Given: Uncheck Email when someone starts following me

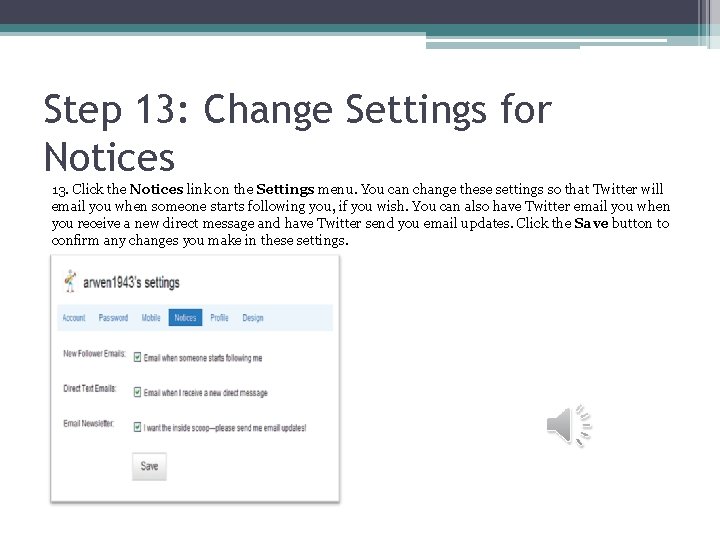Looking at the screenshot, I should pos(137,357).
